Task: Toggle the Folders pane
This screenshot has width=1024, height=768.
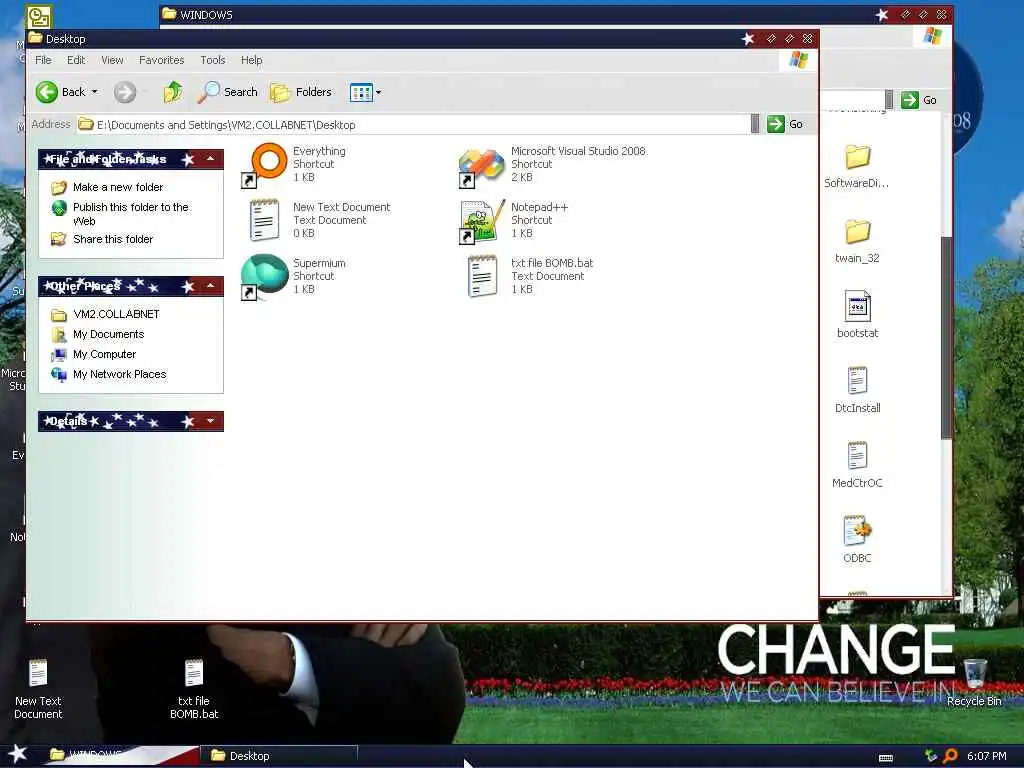Action: click(x=301, y=92)
